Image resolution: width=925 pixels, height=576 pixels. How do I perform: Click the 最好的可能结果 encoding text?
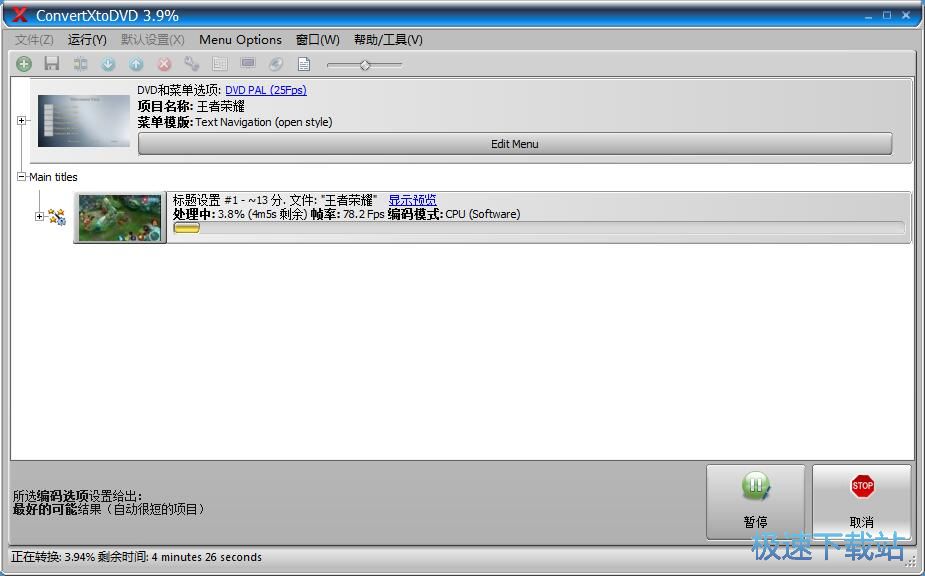[108, 509]
